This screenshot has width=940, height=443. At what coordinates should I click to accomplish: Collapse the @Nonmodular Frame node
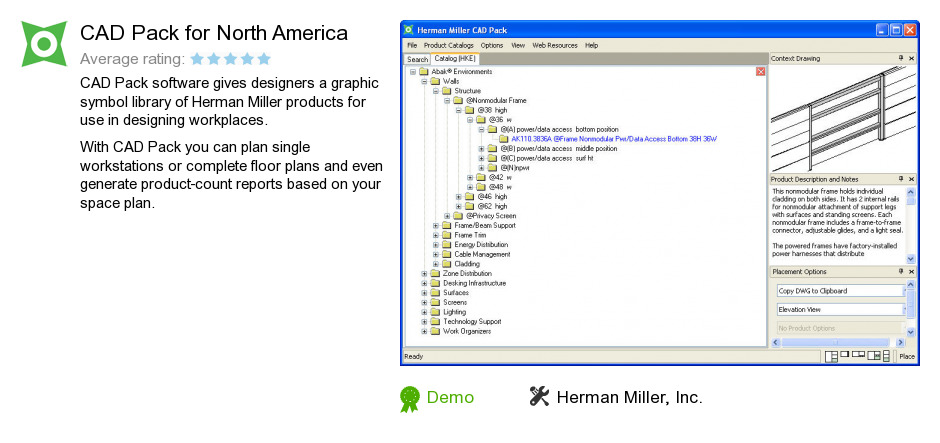click(447, 101)
